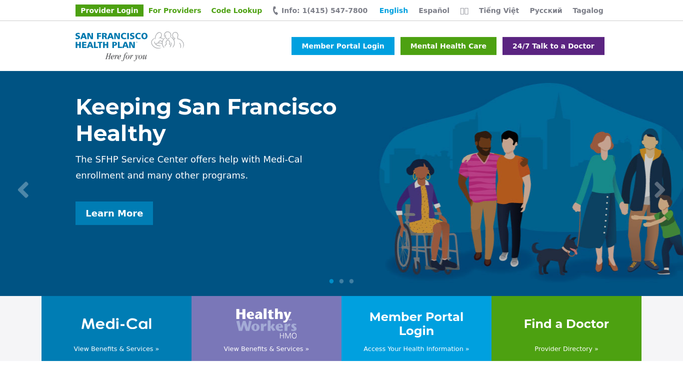The height and width of the screenshot is (384, 683).
Task: Switch language to Tiếng Việt
Action: coord(499,10)
